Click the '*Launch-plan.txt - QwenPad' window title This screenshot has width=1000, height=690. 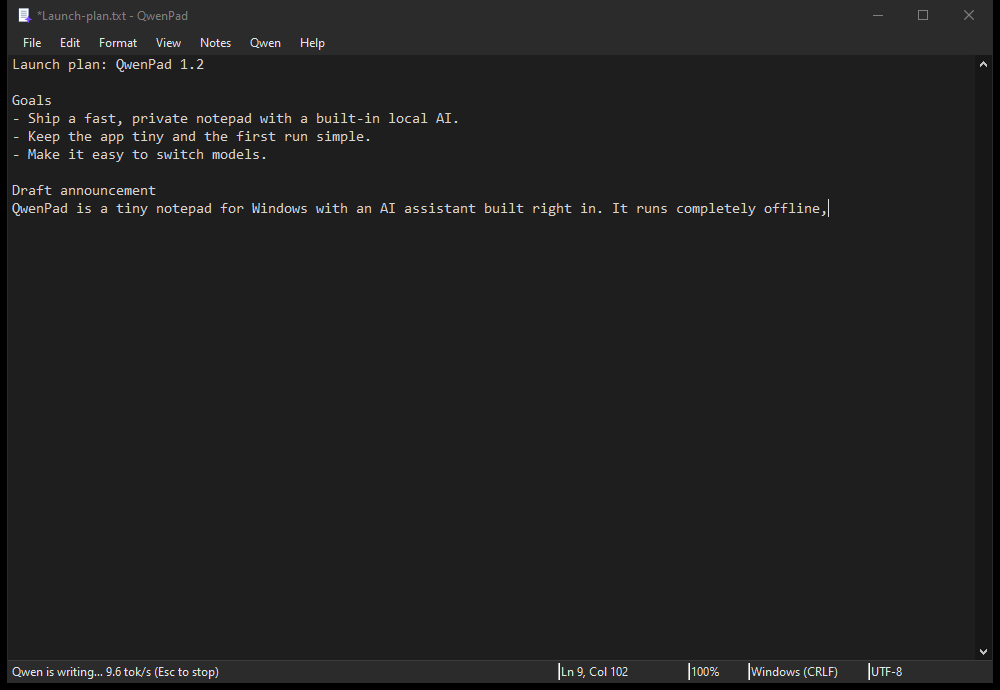click(112, 15)
